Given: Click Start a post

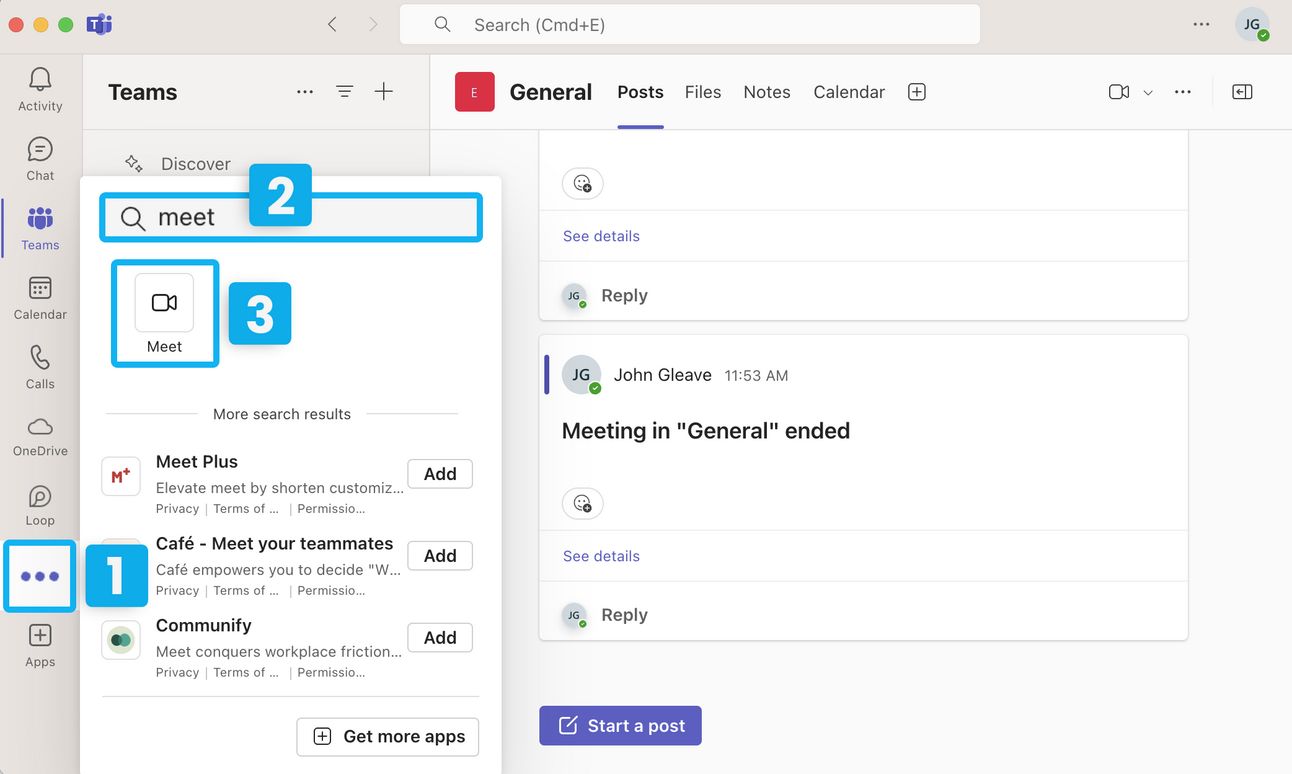Looking at the screenshot, I should (x=620, y=726).
